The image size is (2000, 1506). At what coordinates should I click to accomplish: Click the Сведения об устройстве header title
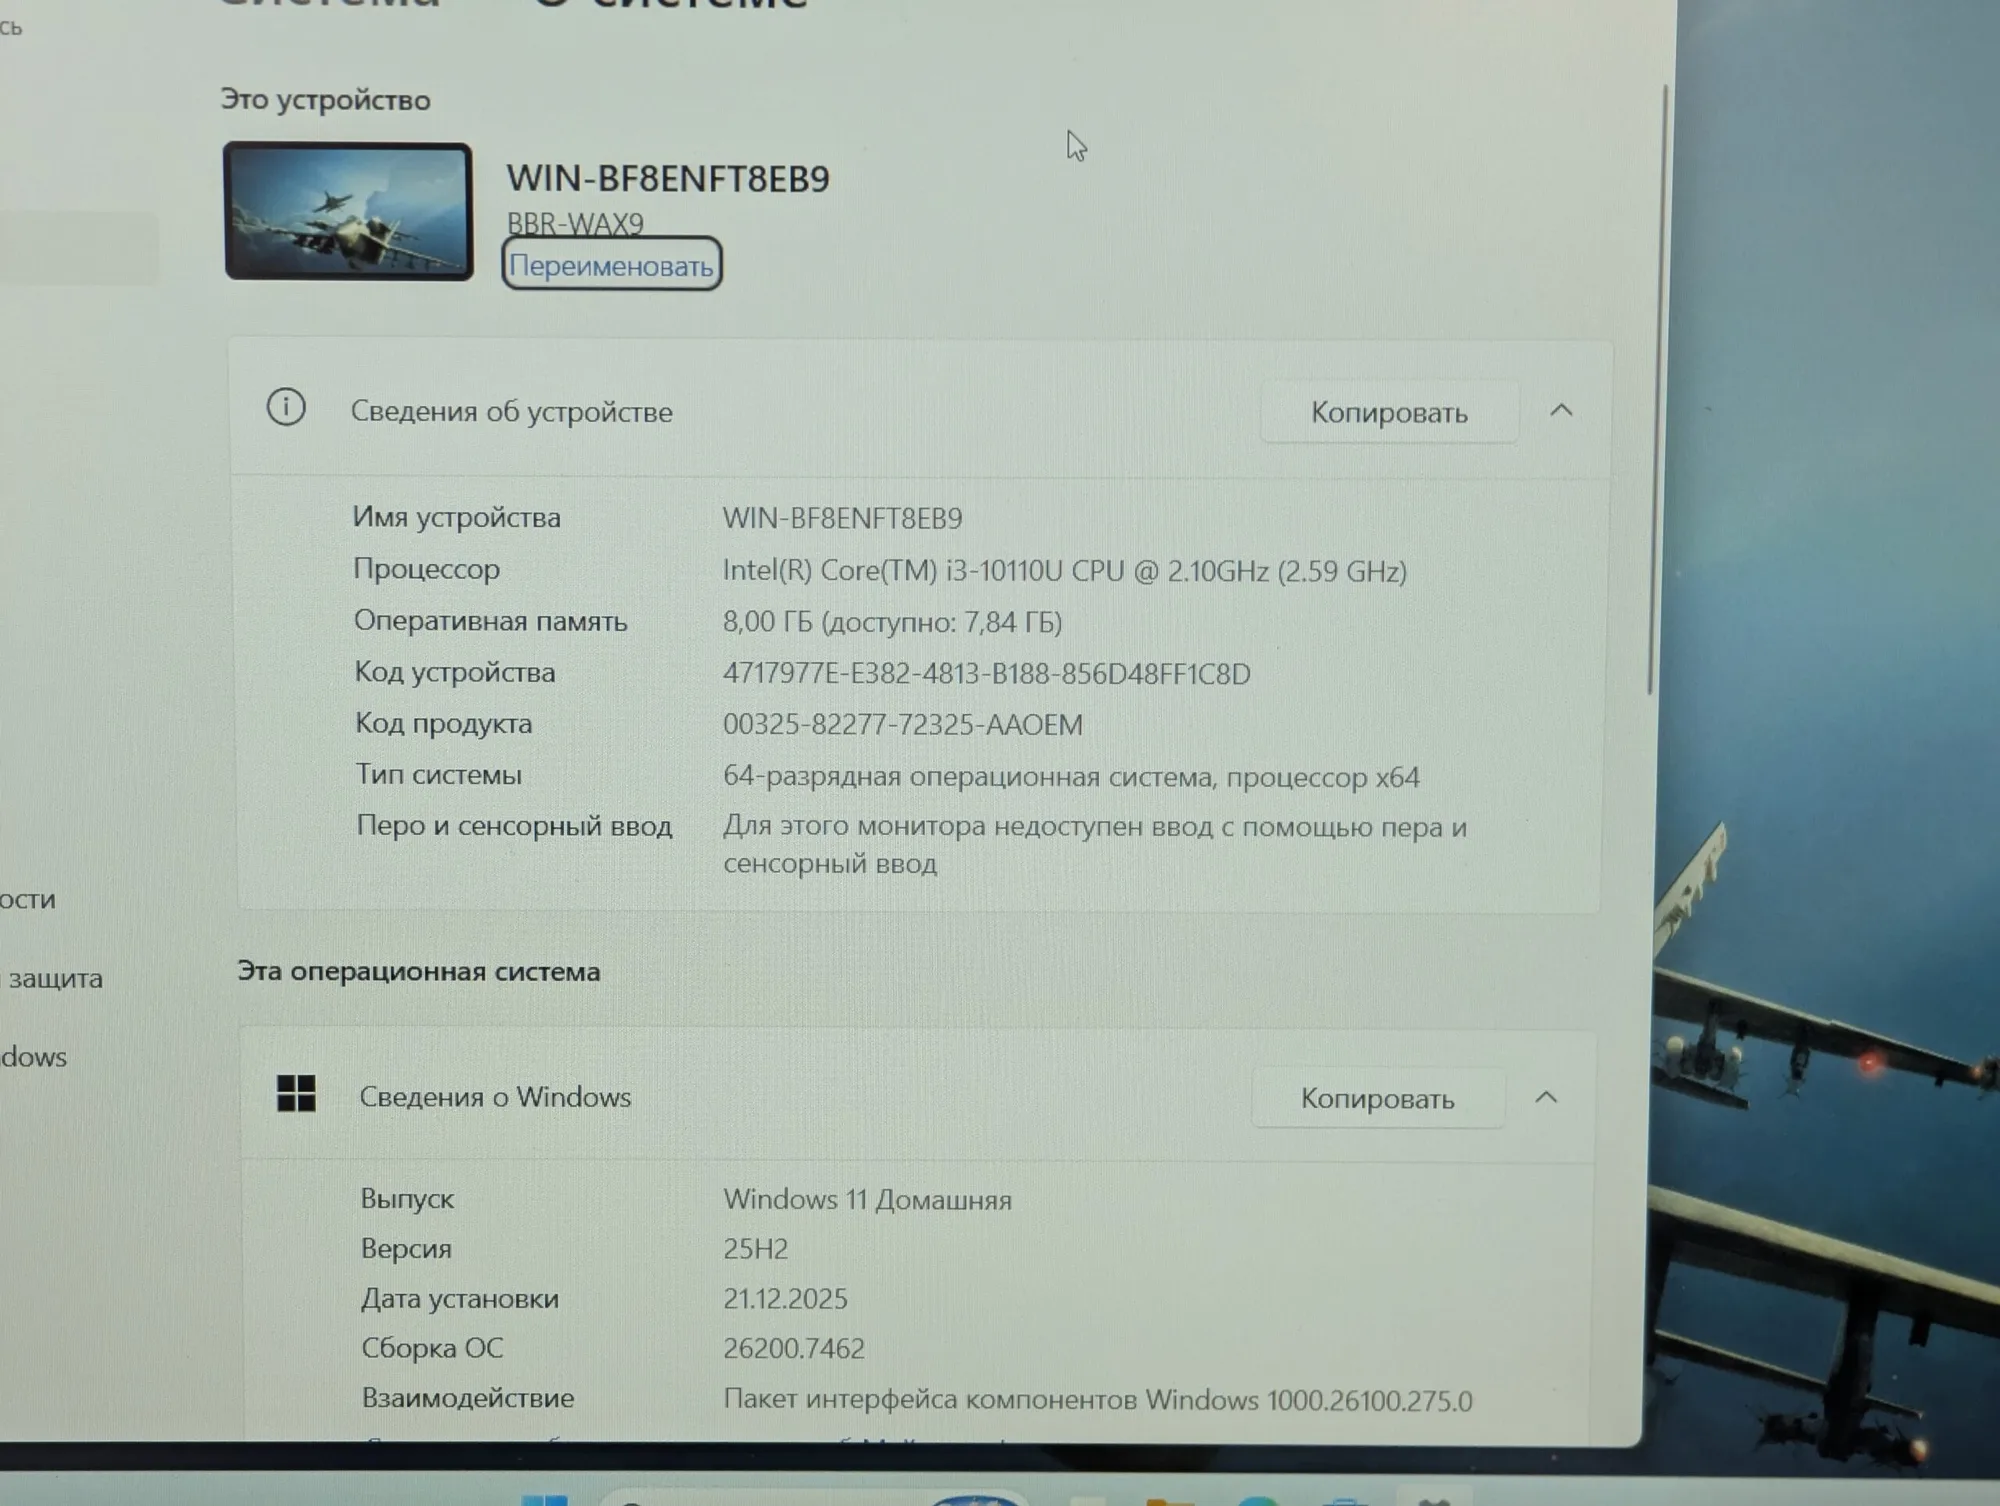511,411
